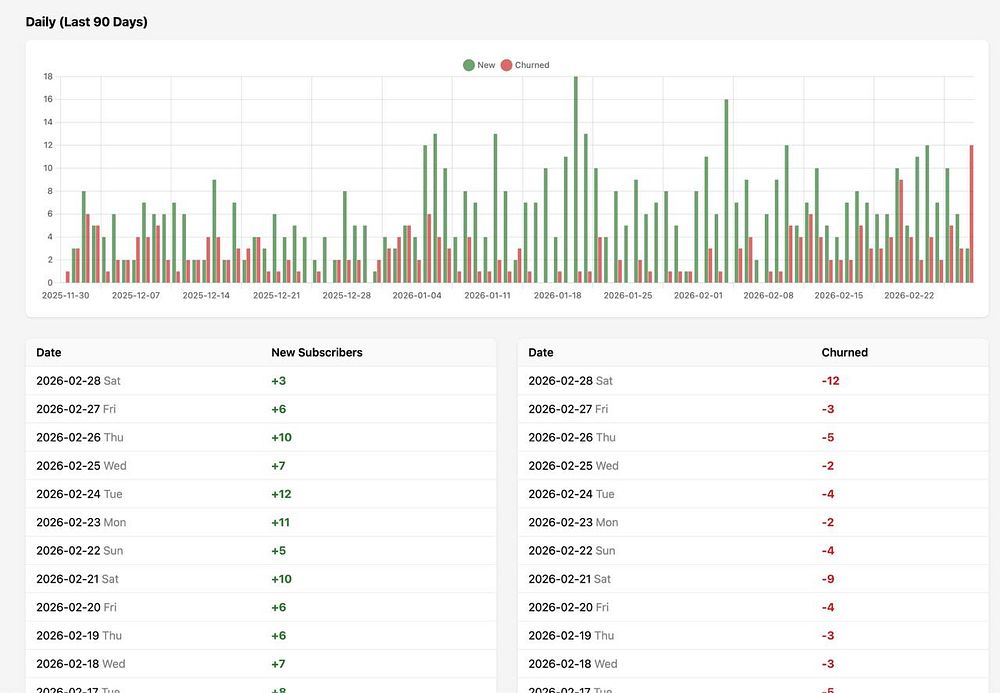Click the 2025-12-07 x-axis label
The image size is (1000, 693).
[136, 295]
